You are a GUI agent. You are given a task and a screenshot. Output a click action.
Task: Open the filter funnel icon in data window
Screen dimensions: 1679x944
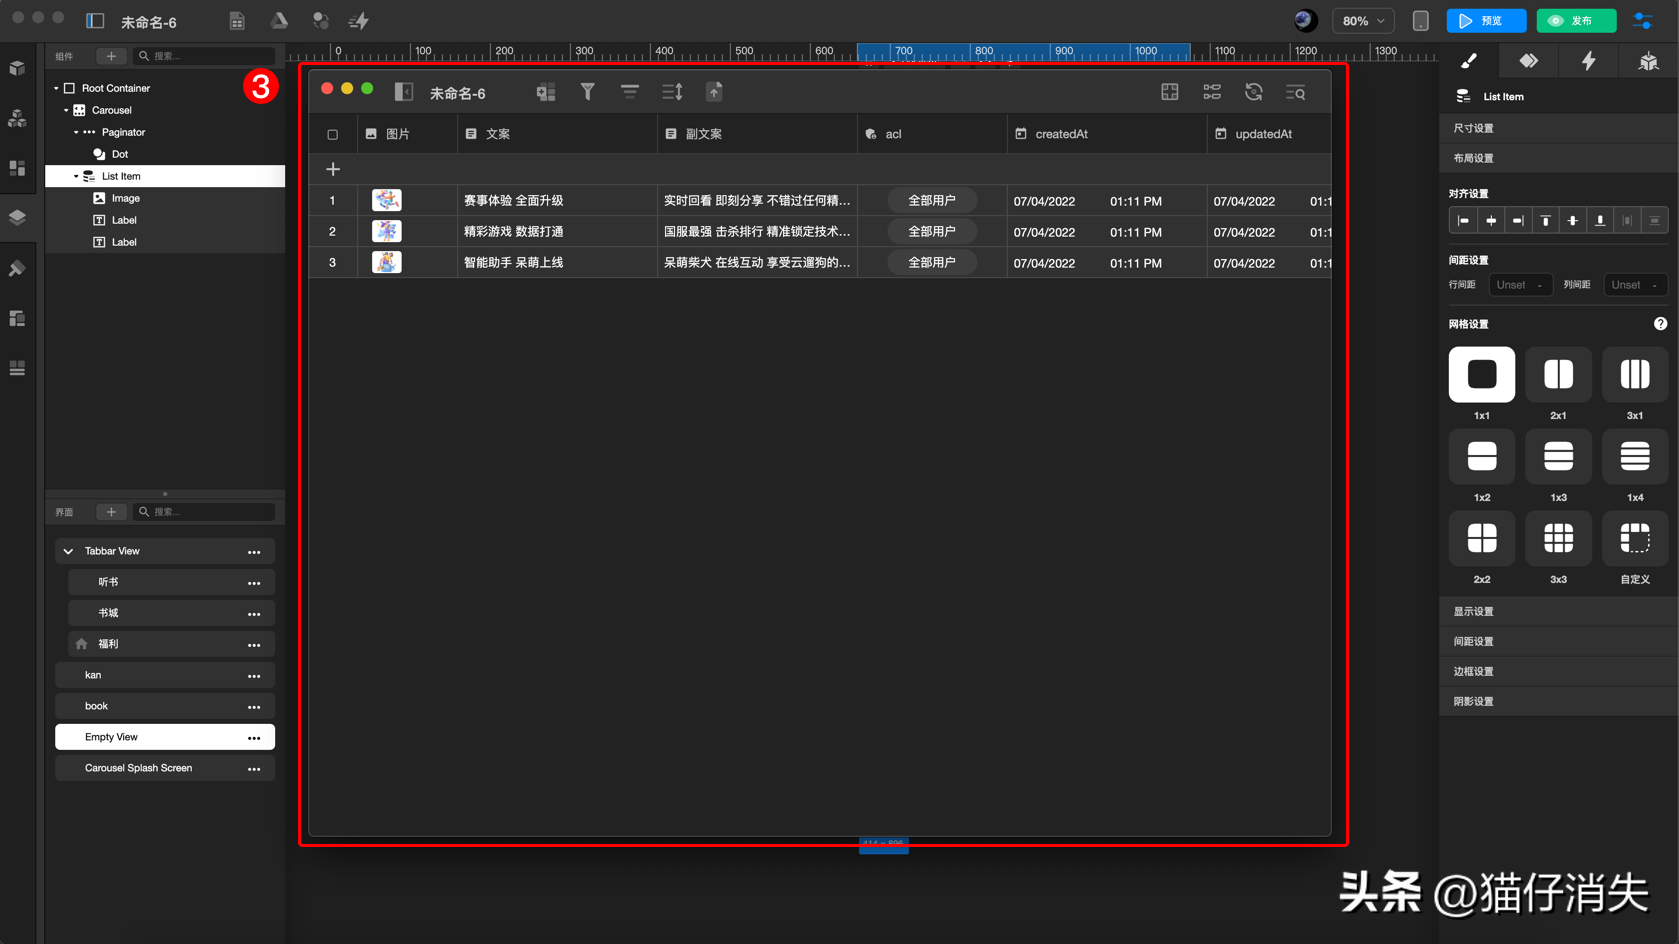pos(588,92)
